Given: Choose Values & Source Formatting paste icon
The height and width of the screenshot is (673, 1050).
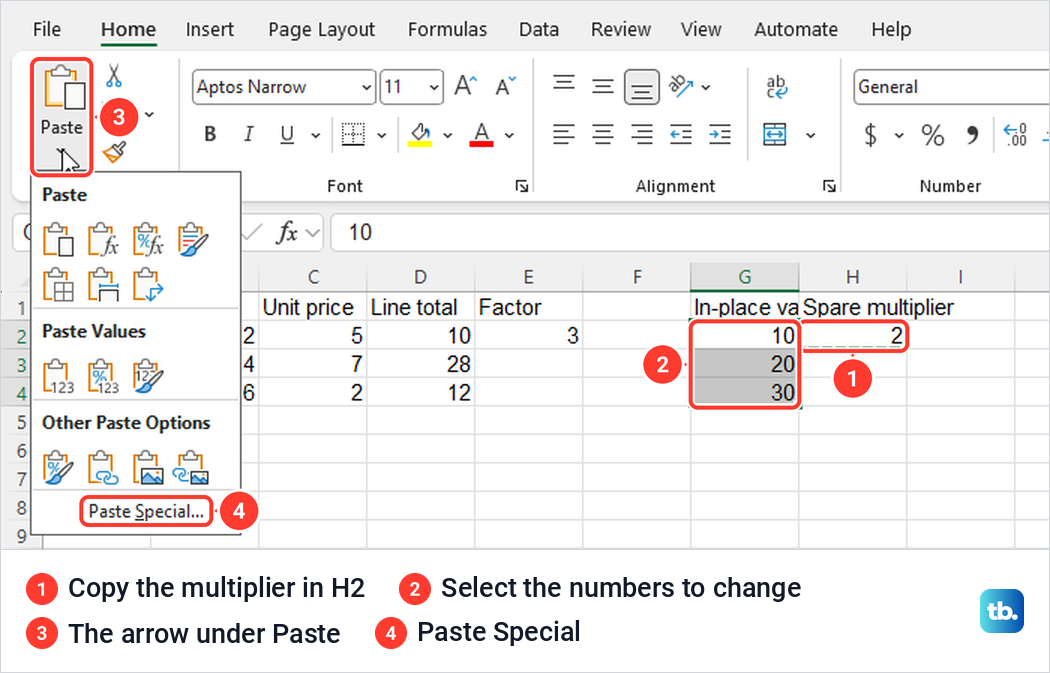Looking at the screenshot, I should click(x=148, y=376).
